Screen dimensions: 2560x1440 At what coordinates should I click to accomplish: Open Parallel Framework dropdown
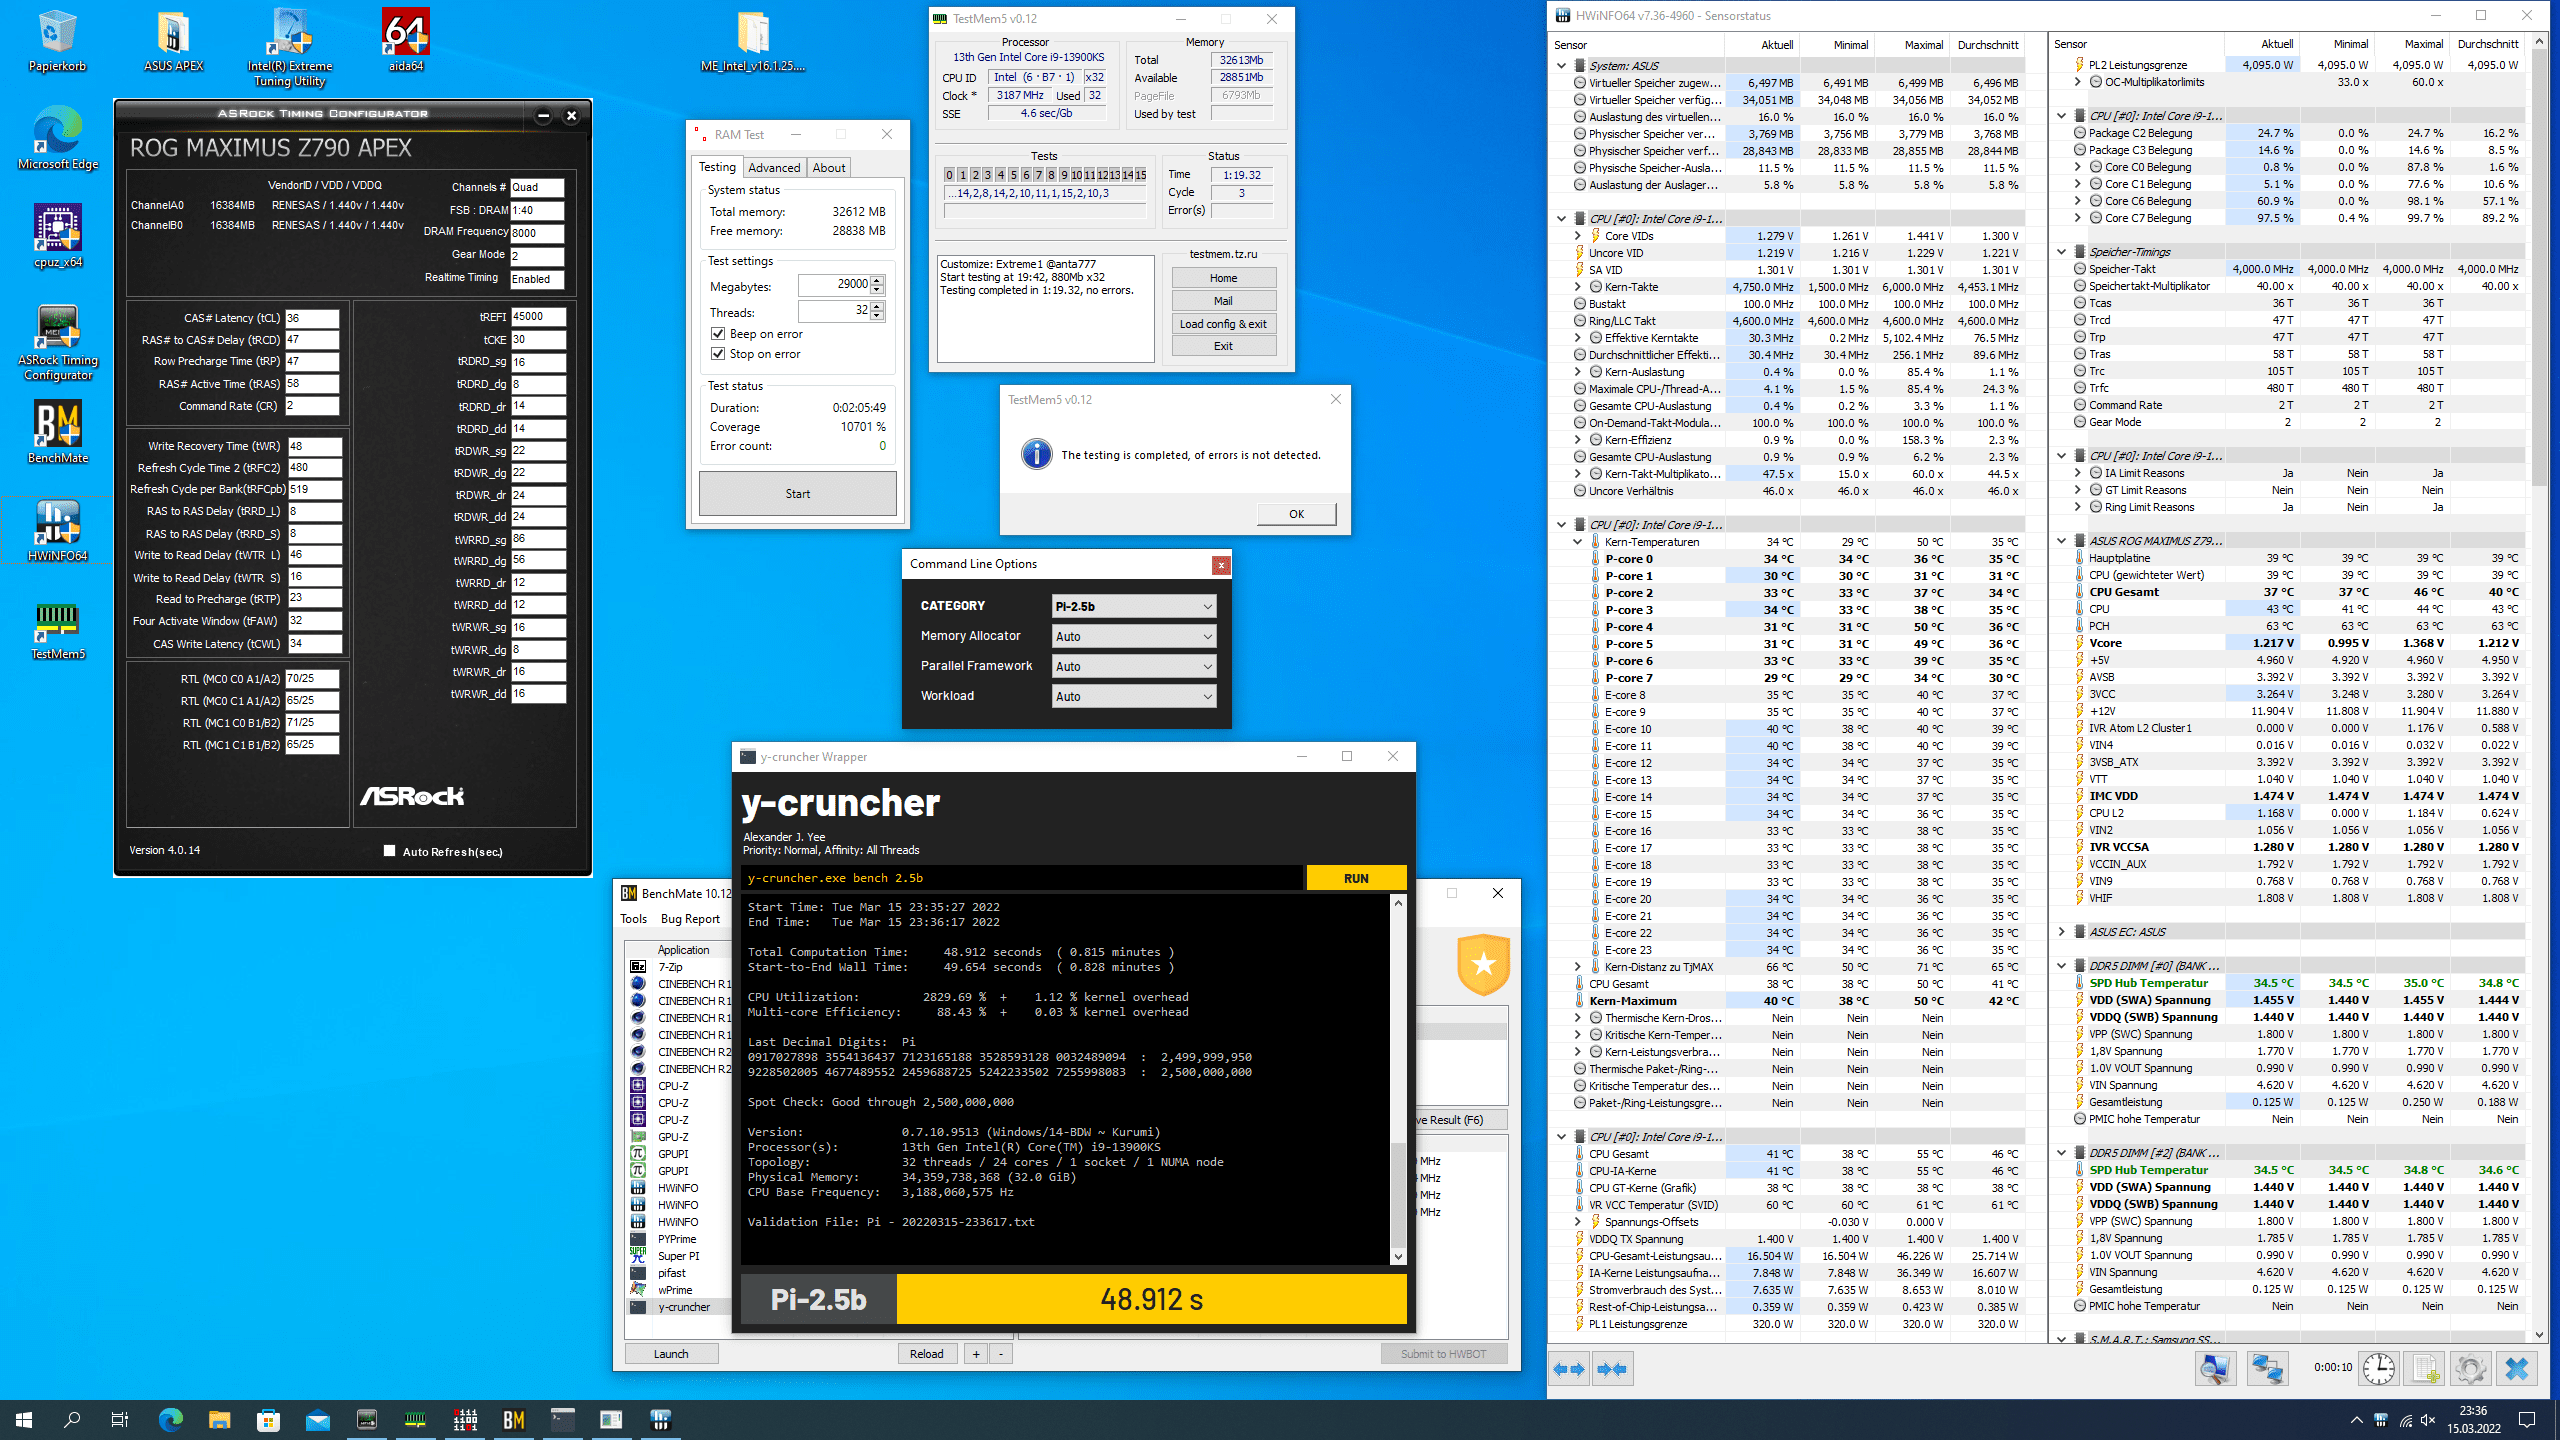point(1134,666)
